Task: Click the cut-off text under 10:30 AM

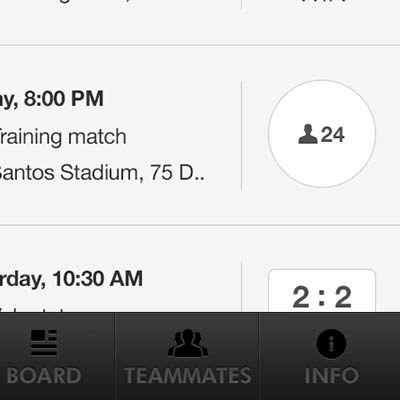Action: [32, 311]
